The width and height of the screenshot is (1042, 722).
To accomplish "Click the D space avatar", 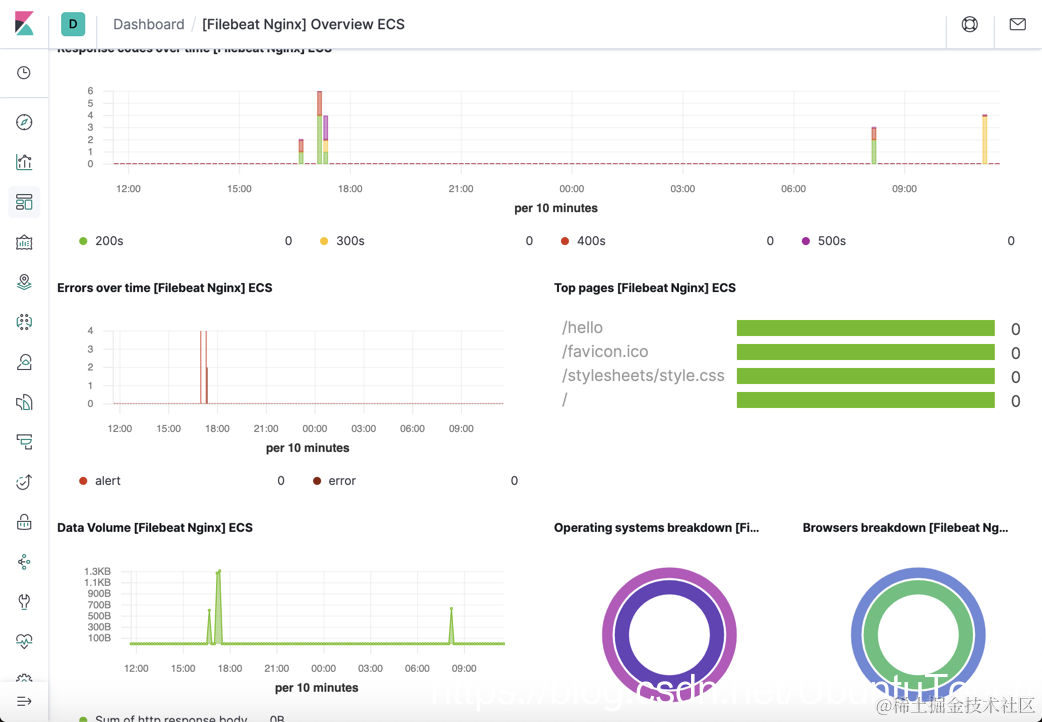I will 73,24.
